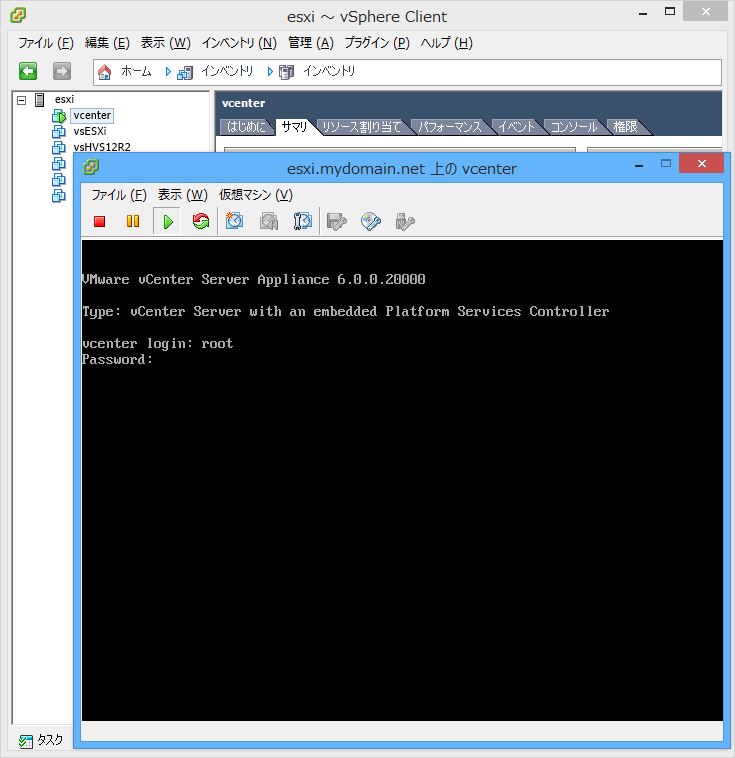Switch to the コンソール tab

[x=574, y=127]
